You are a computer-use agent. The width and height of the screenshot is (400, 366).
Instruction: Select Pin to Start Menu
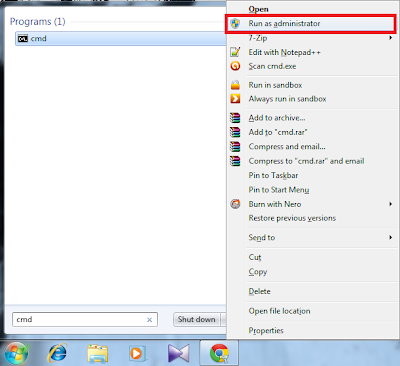(x=279, y=190)
